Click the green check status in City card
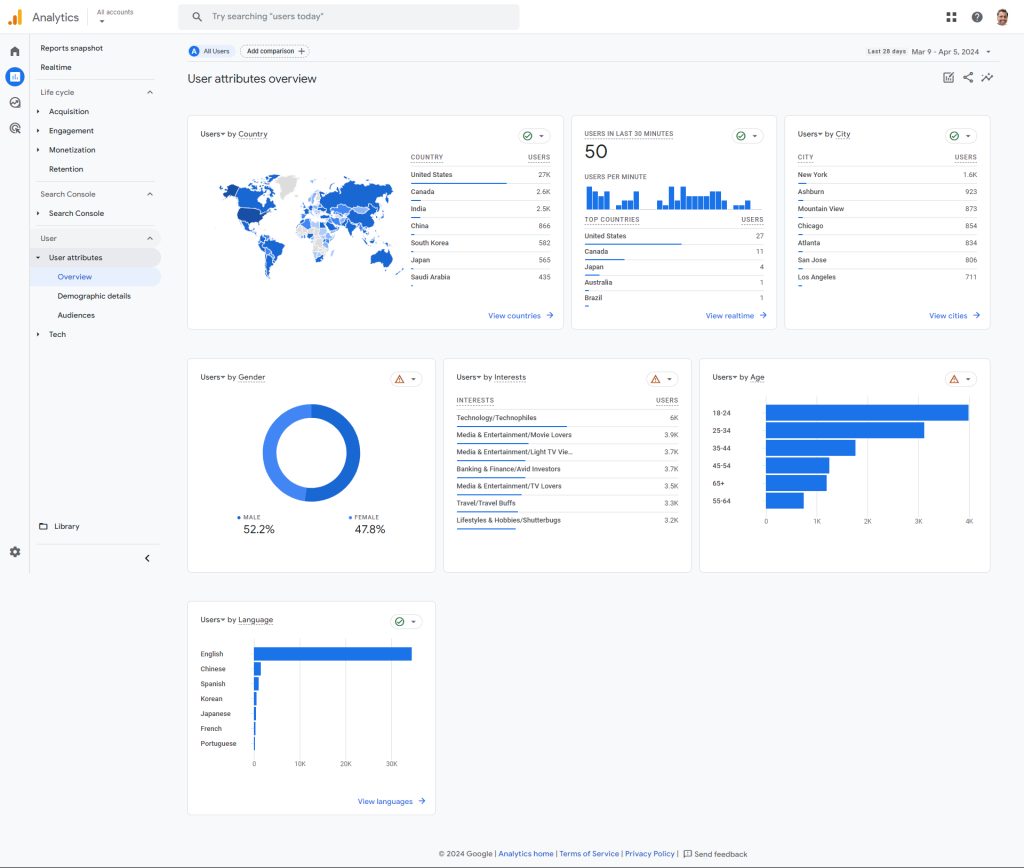 pyautogui.click(x=954, y=136)
